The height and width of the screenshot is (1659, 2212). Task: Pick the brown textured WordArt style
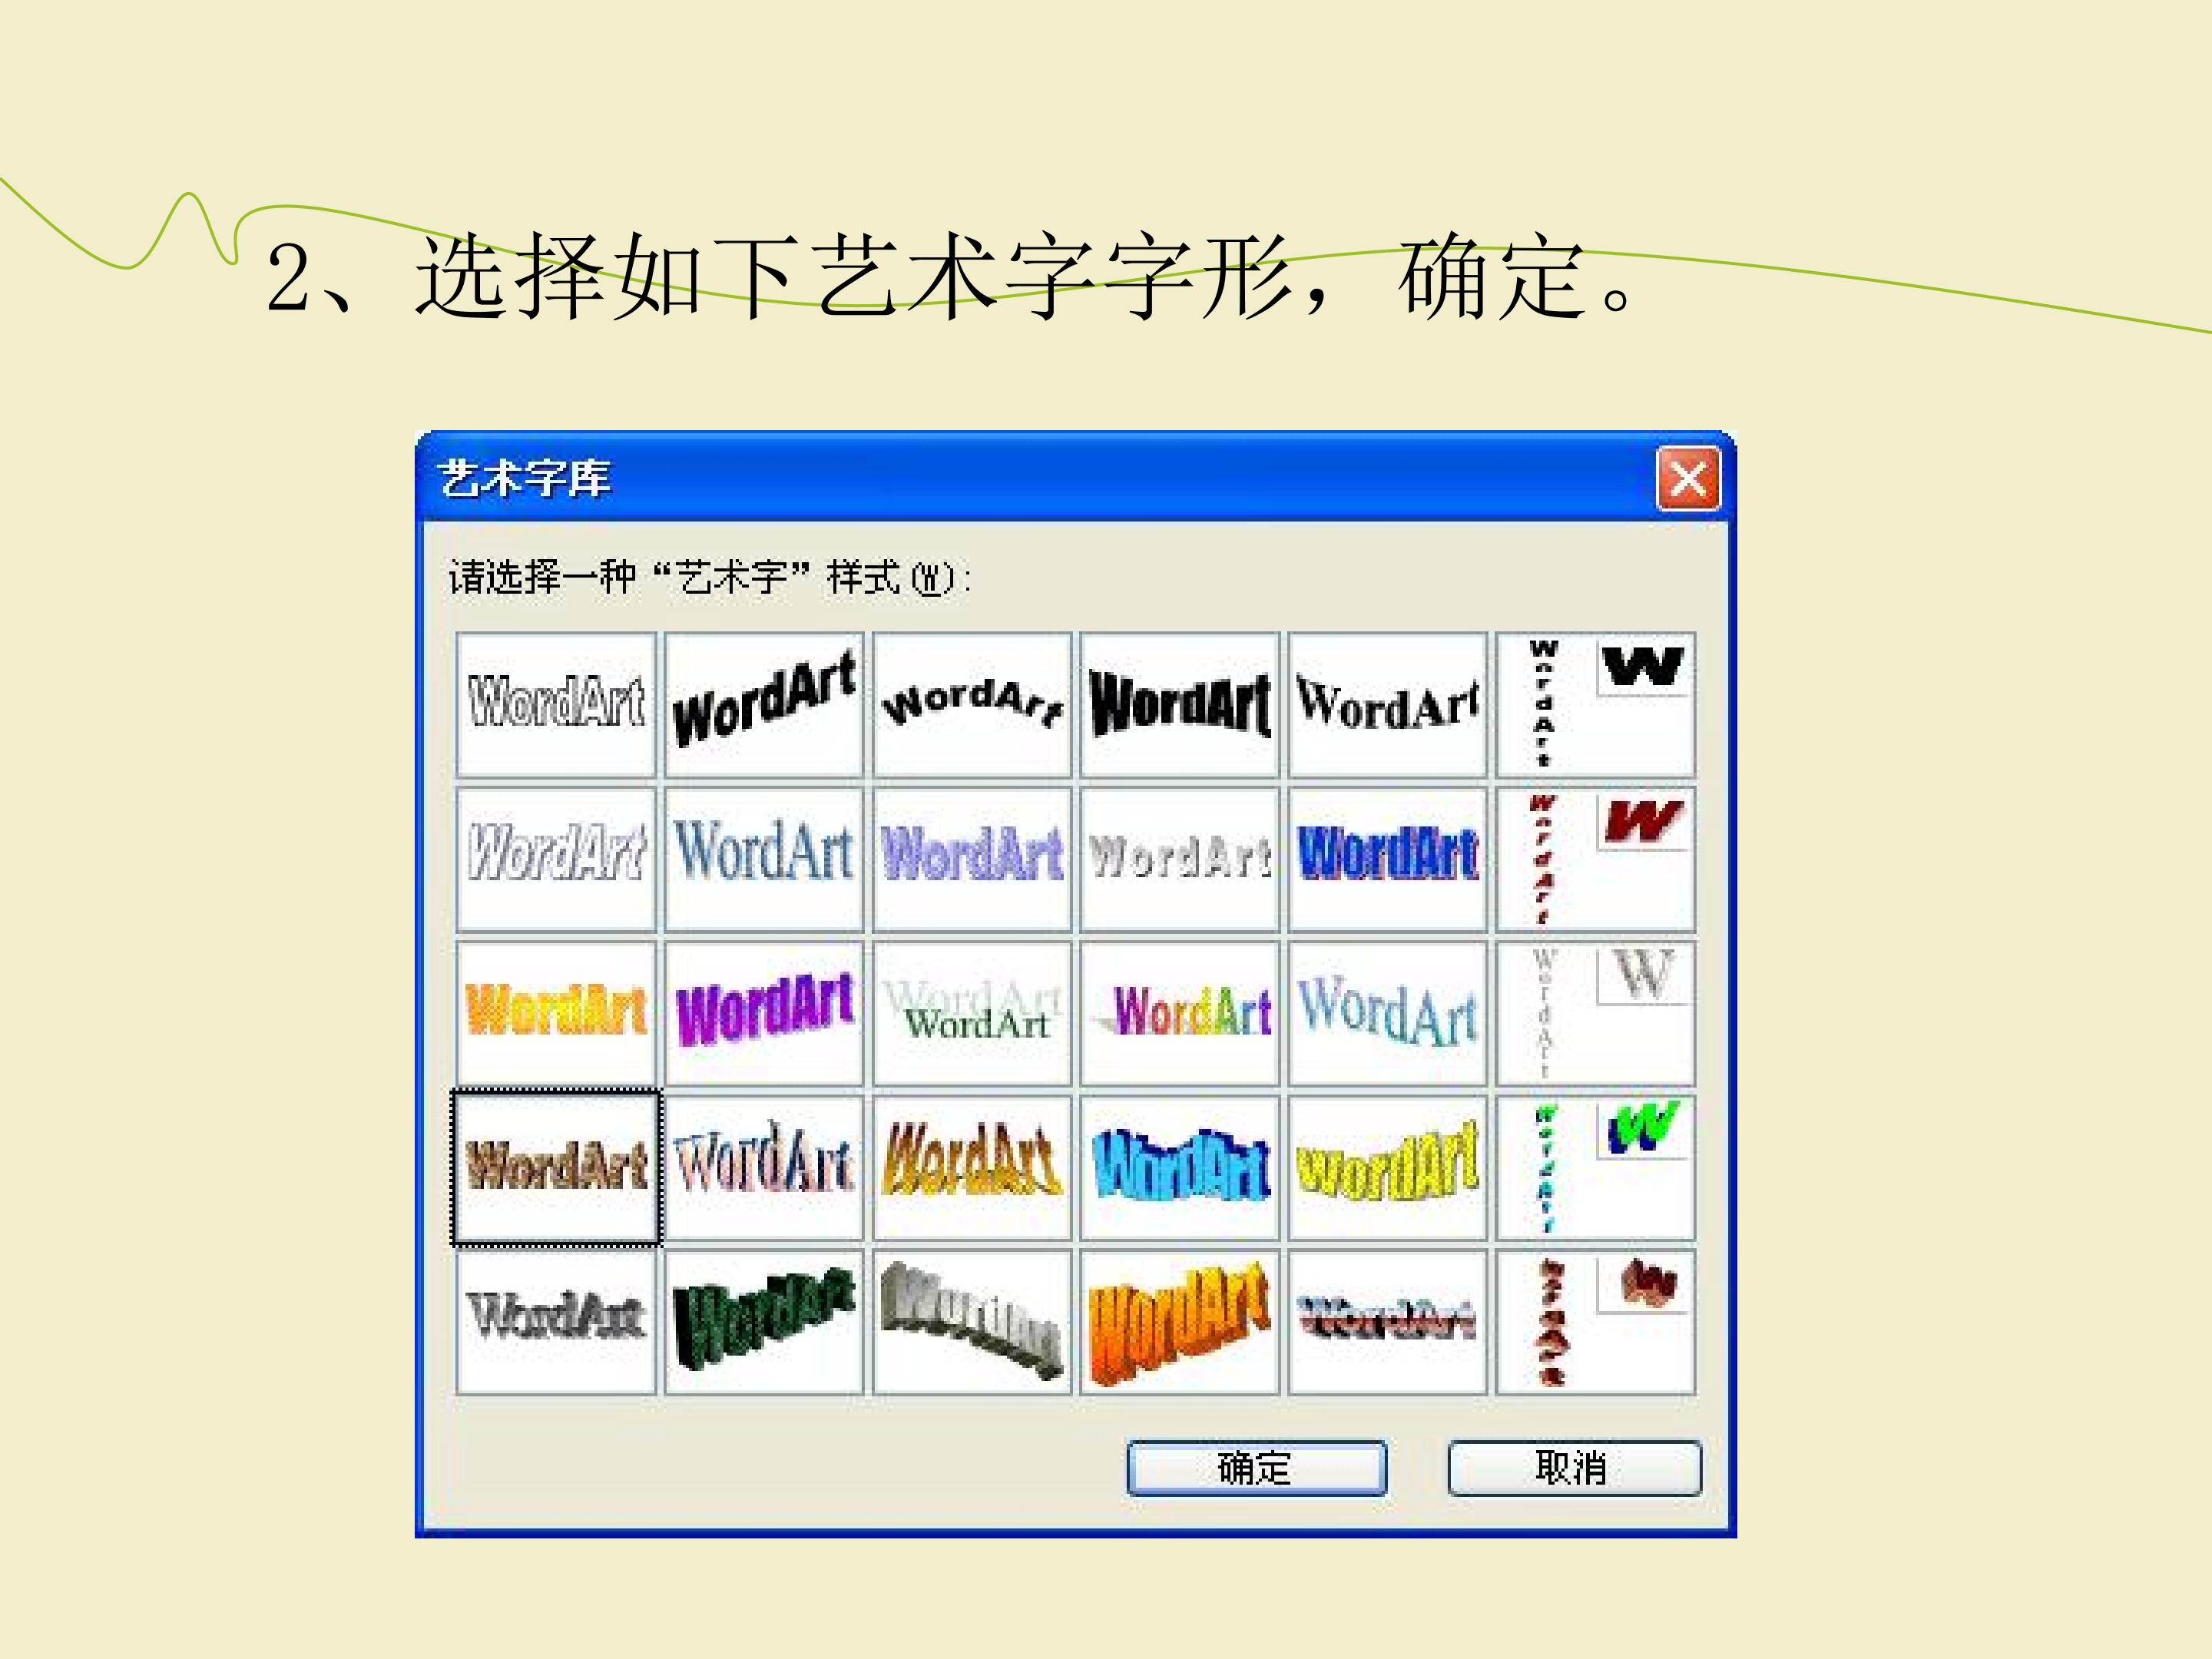coord(556,1168)
